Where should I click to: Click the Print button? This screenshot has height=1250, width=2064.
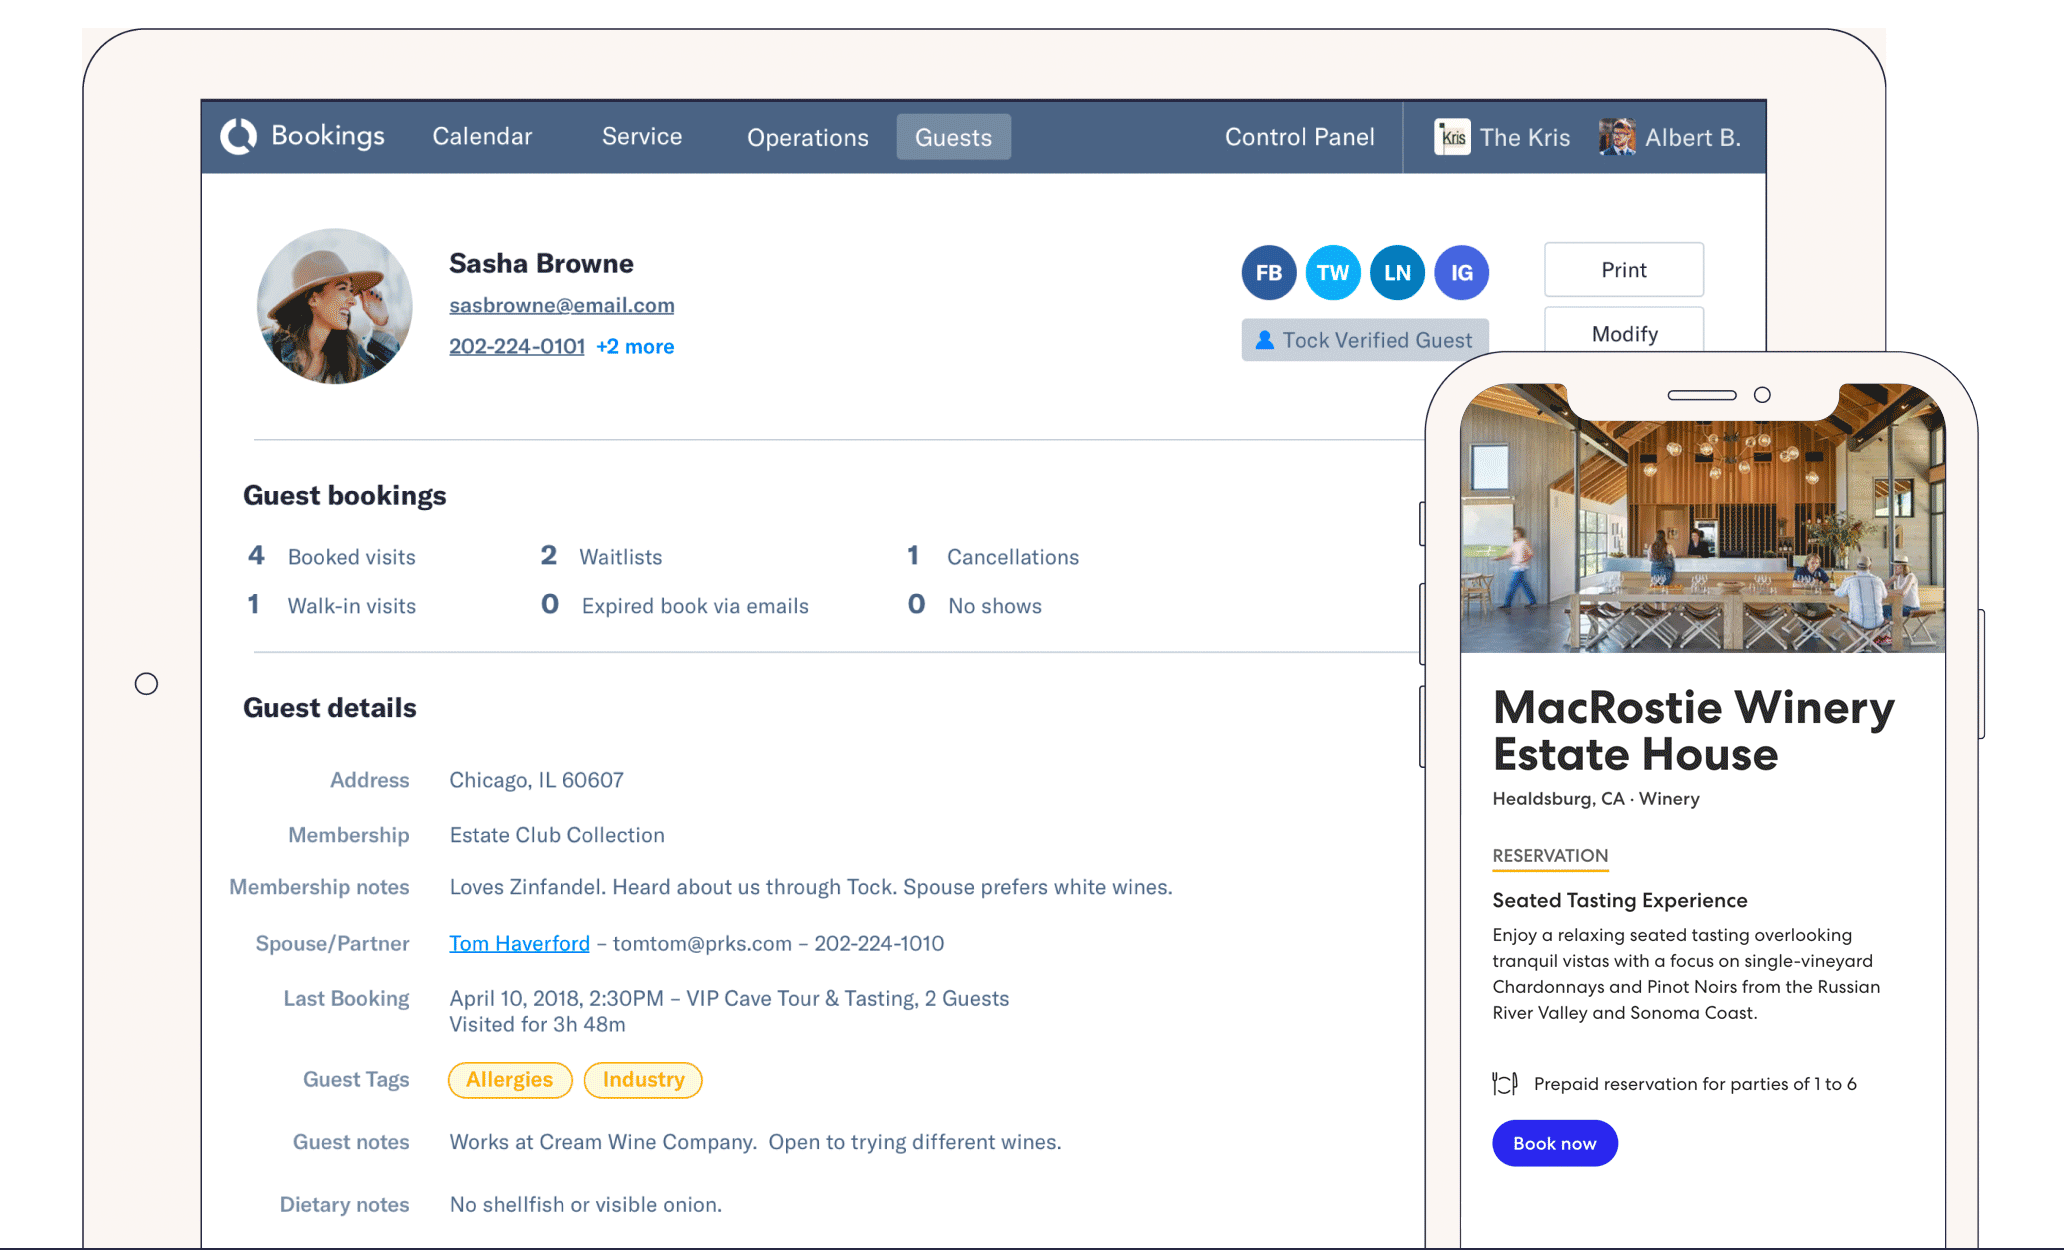pyautogui.click(x=1624, y=270)
